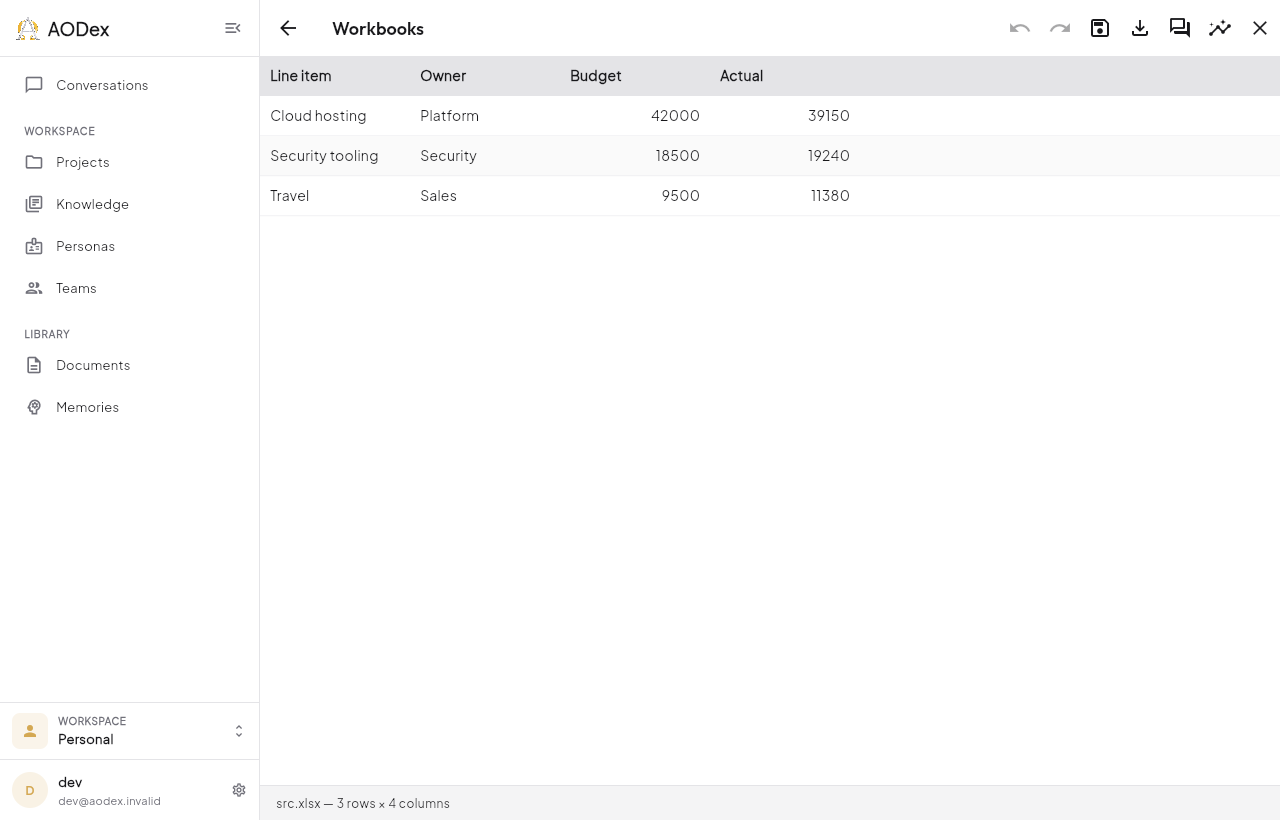This screenshot has width=1280, height=820.
Task: Select the Owner column header
Action: (x=485, y=76)
